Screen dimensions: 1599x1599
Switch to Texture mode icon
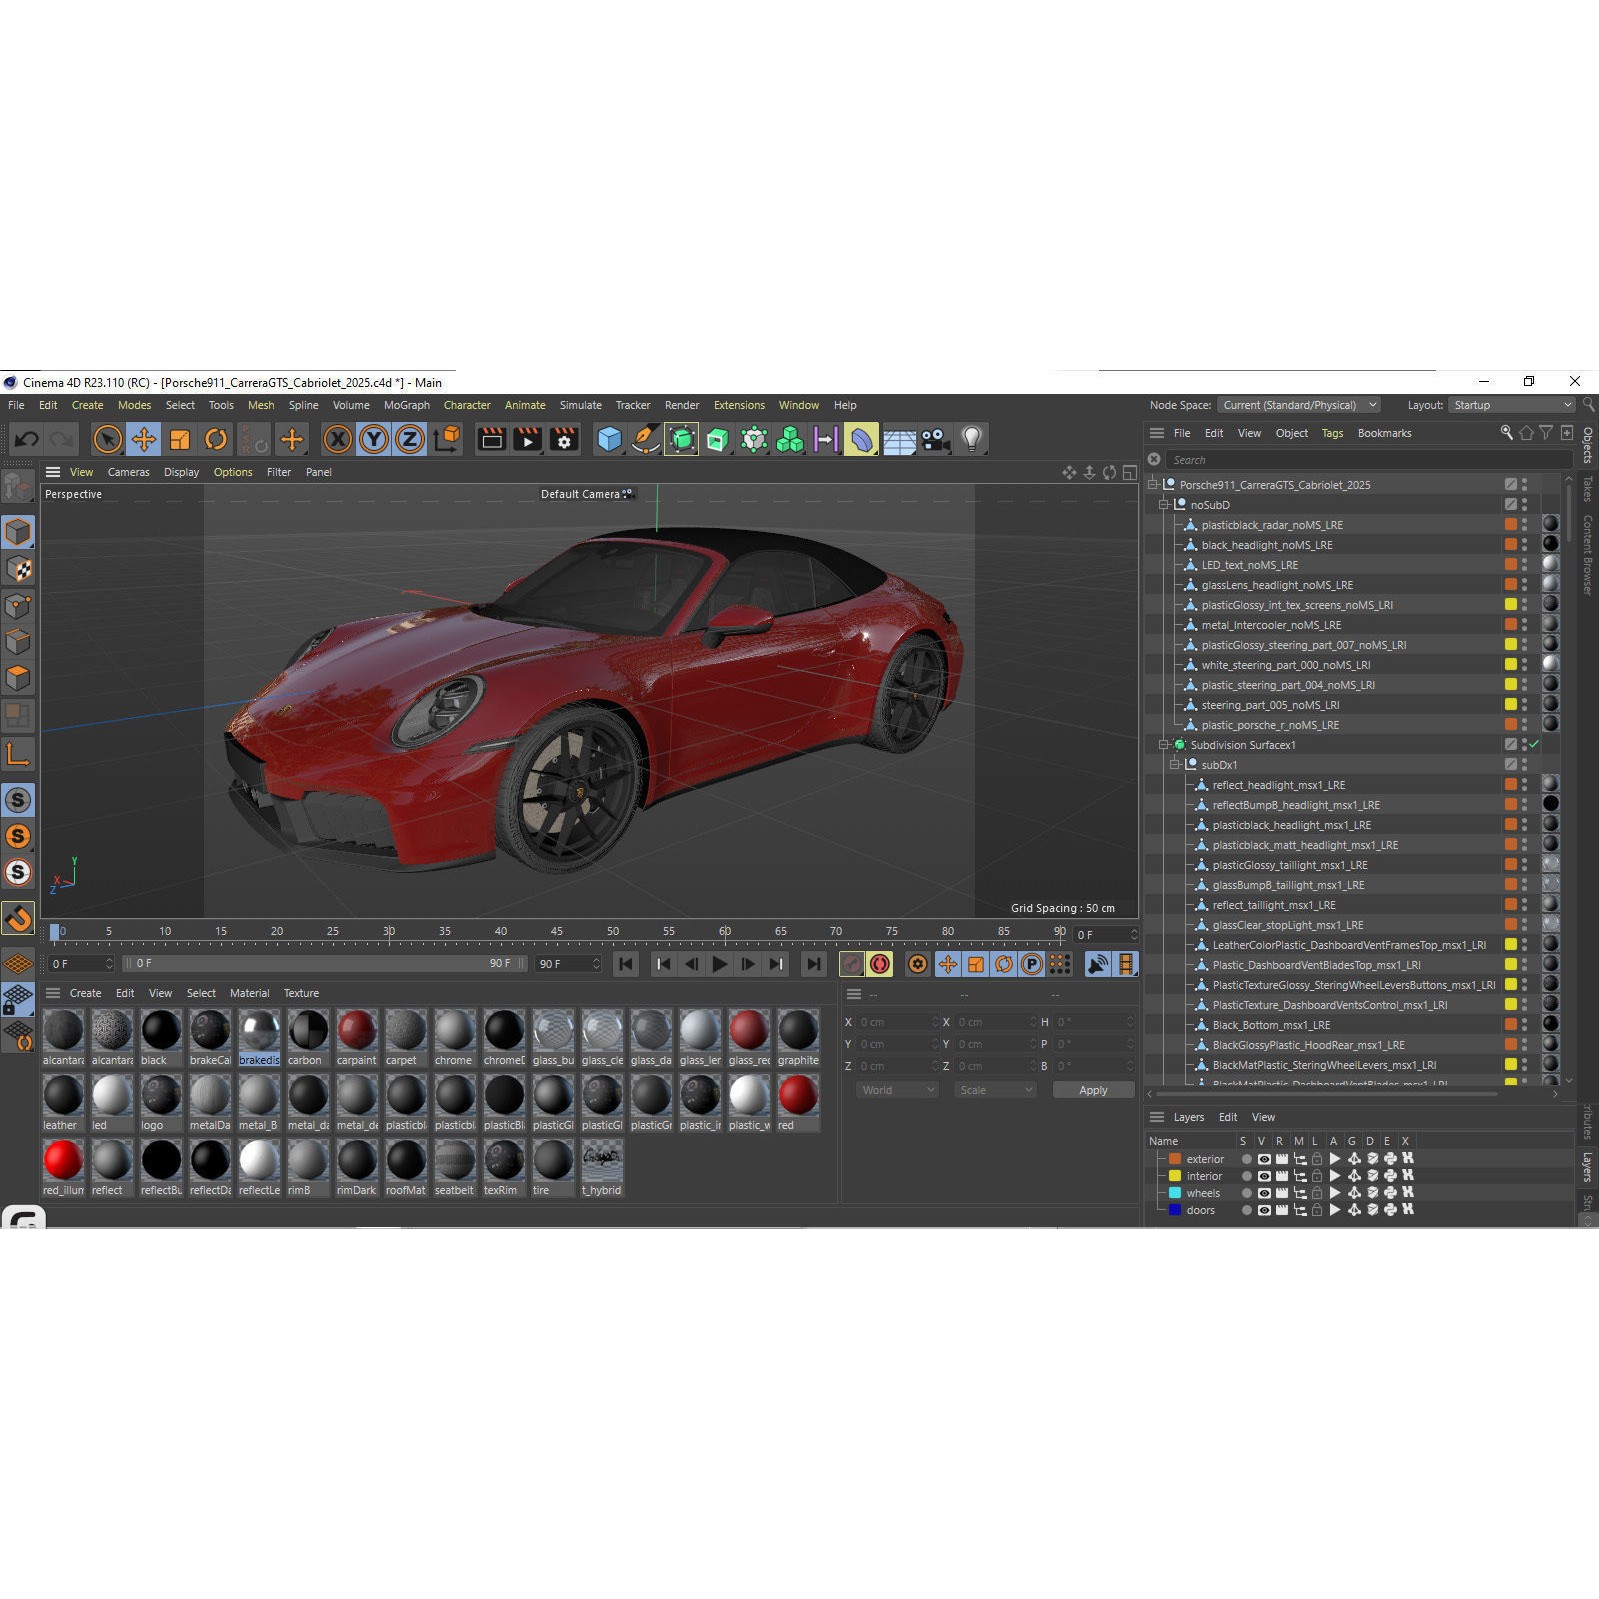pos(18,569)
